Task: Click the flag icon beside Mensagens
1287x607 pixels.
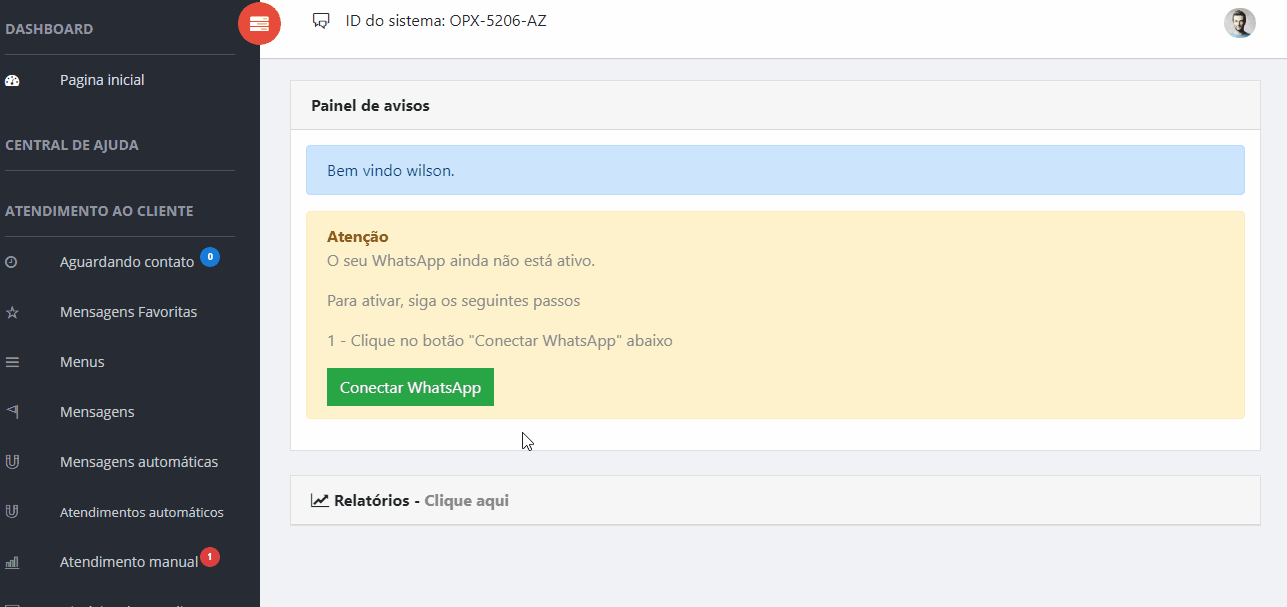Action: click(x=13, y=412)
